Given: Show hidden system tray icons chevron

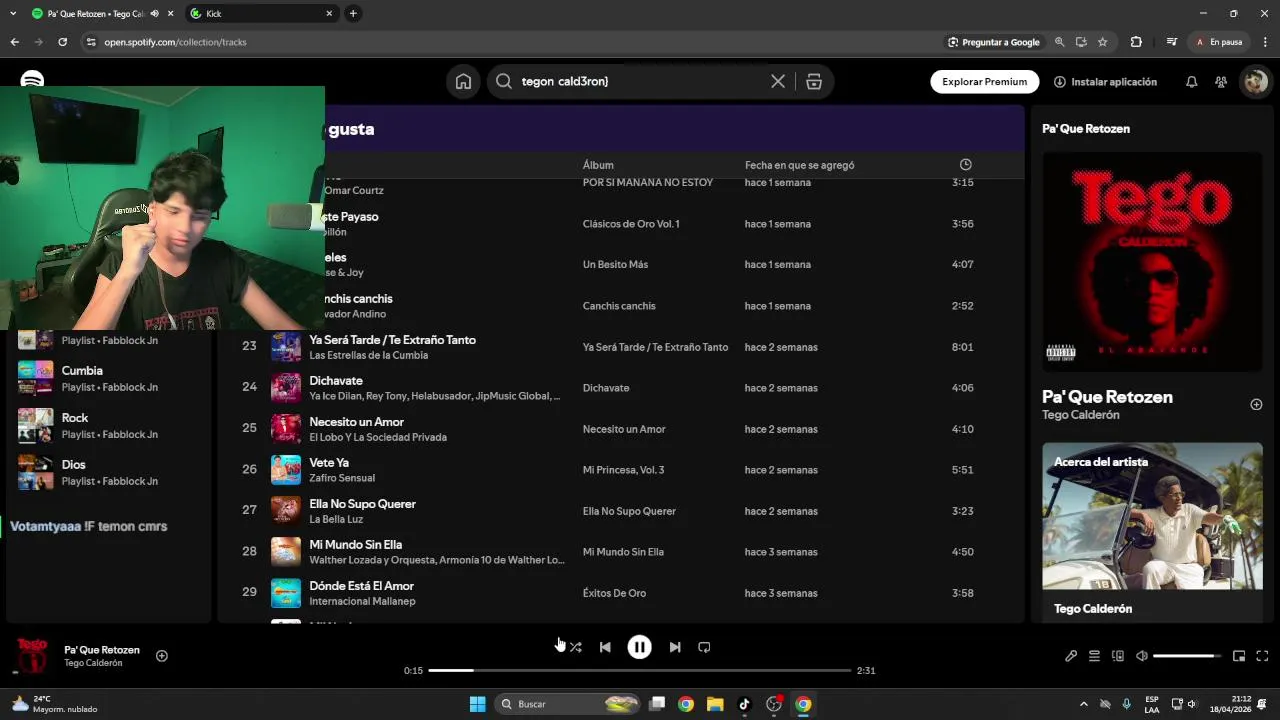Looking at the screenshot, I should click(x=1084, y=704).
